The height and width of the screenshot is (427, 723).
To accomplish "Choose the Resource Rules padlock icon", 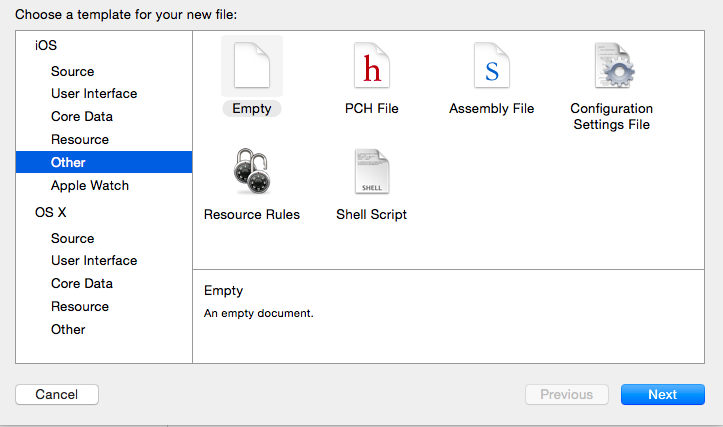I will pyautogui.click(x=252, y=171).
